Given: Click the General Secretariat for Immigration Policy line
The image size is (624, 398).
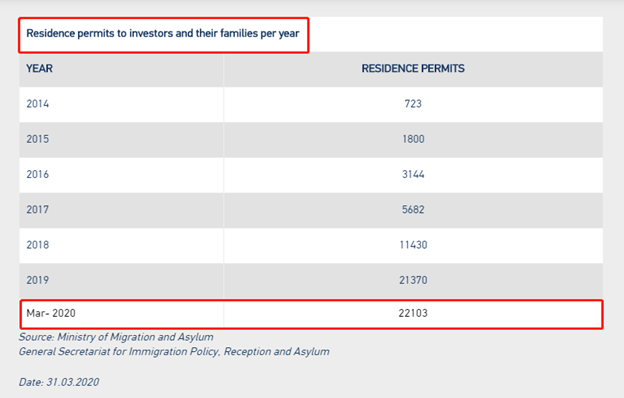Looking at the screenshot, I should pos(174,352).
